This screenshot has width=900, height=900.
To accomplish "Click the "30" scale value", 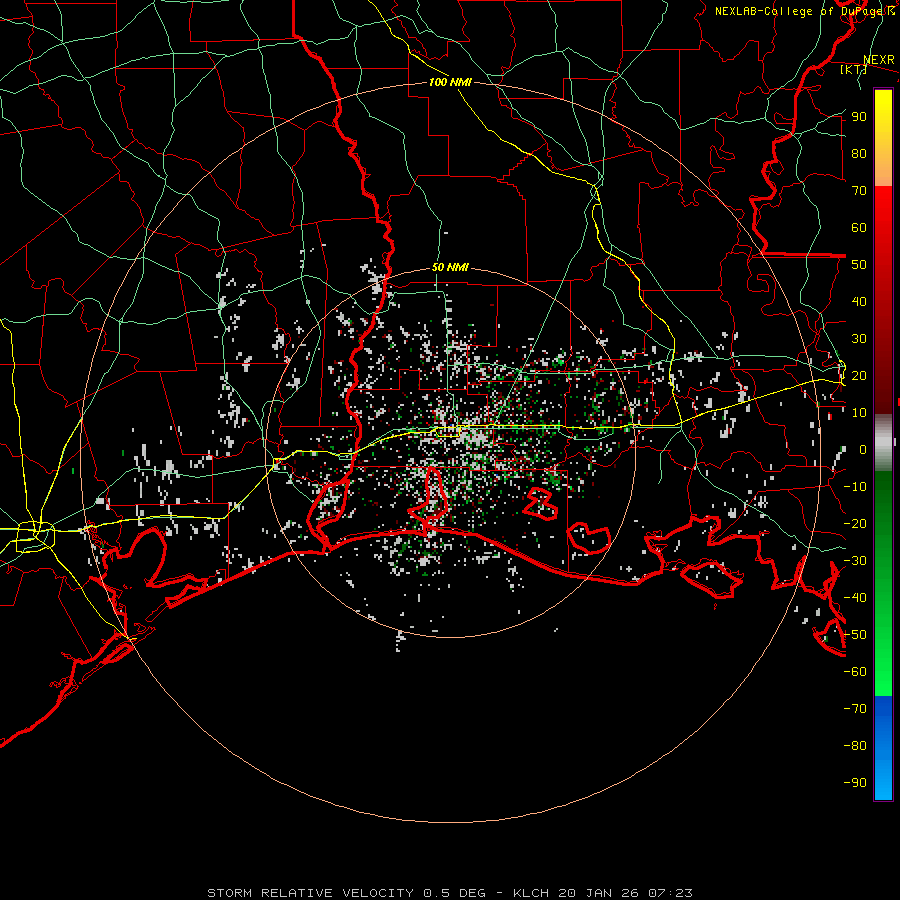I will coord(859,339).
